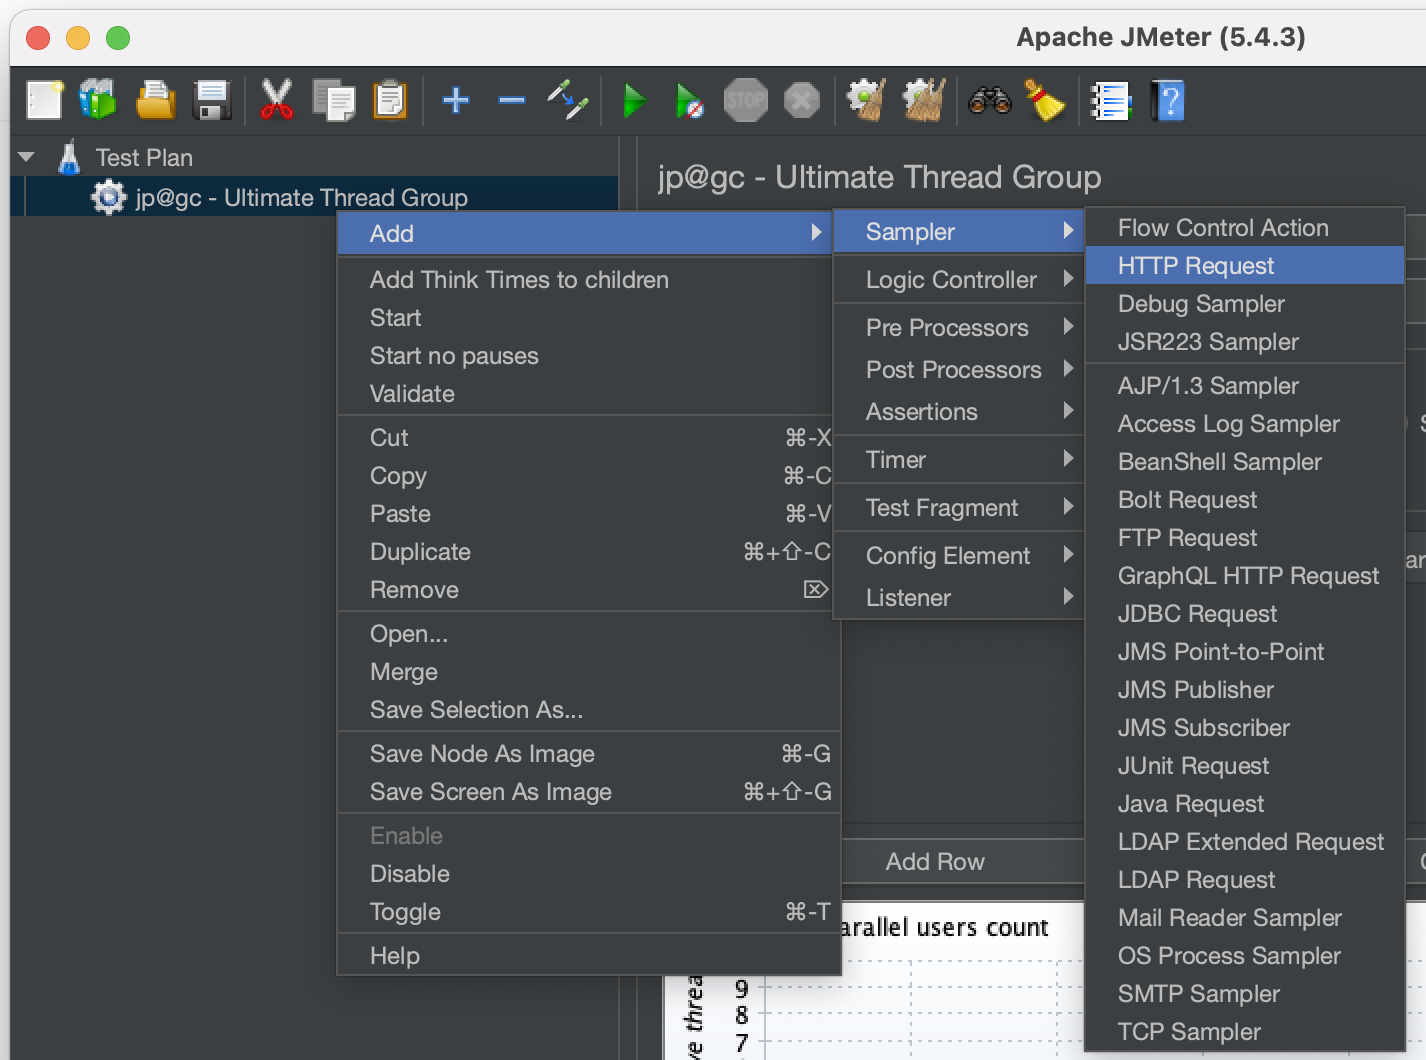
Task: Select JDBC Request
Action: 1245,614
